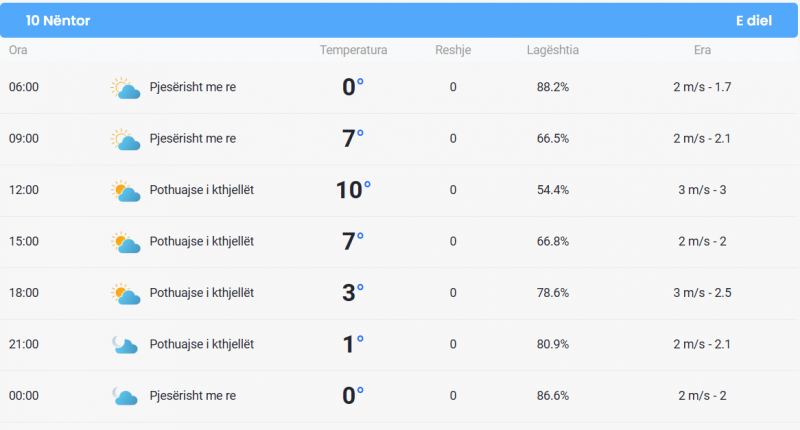800x430 pixels.
Task: Select the Reshje column header
Action: point(453,50)
